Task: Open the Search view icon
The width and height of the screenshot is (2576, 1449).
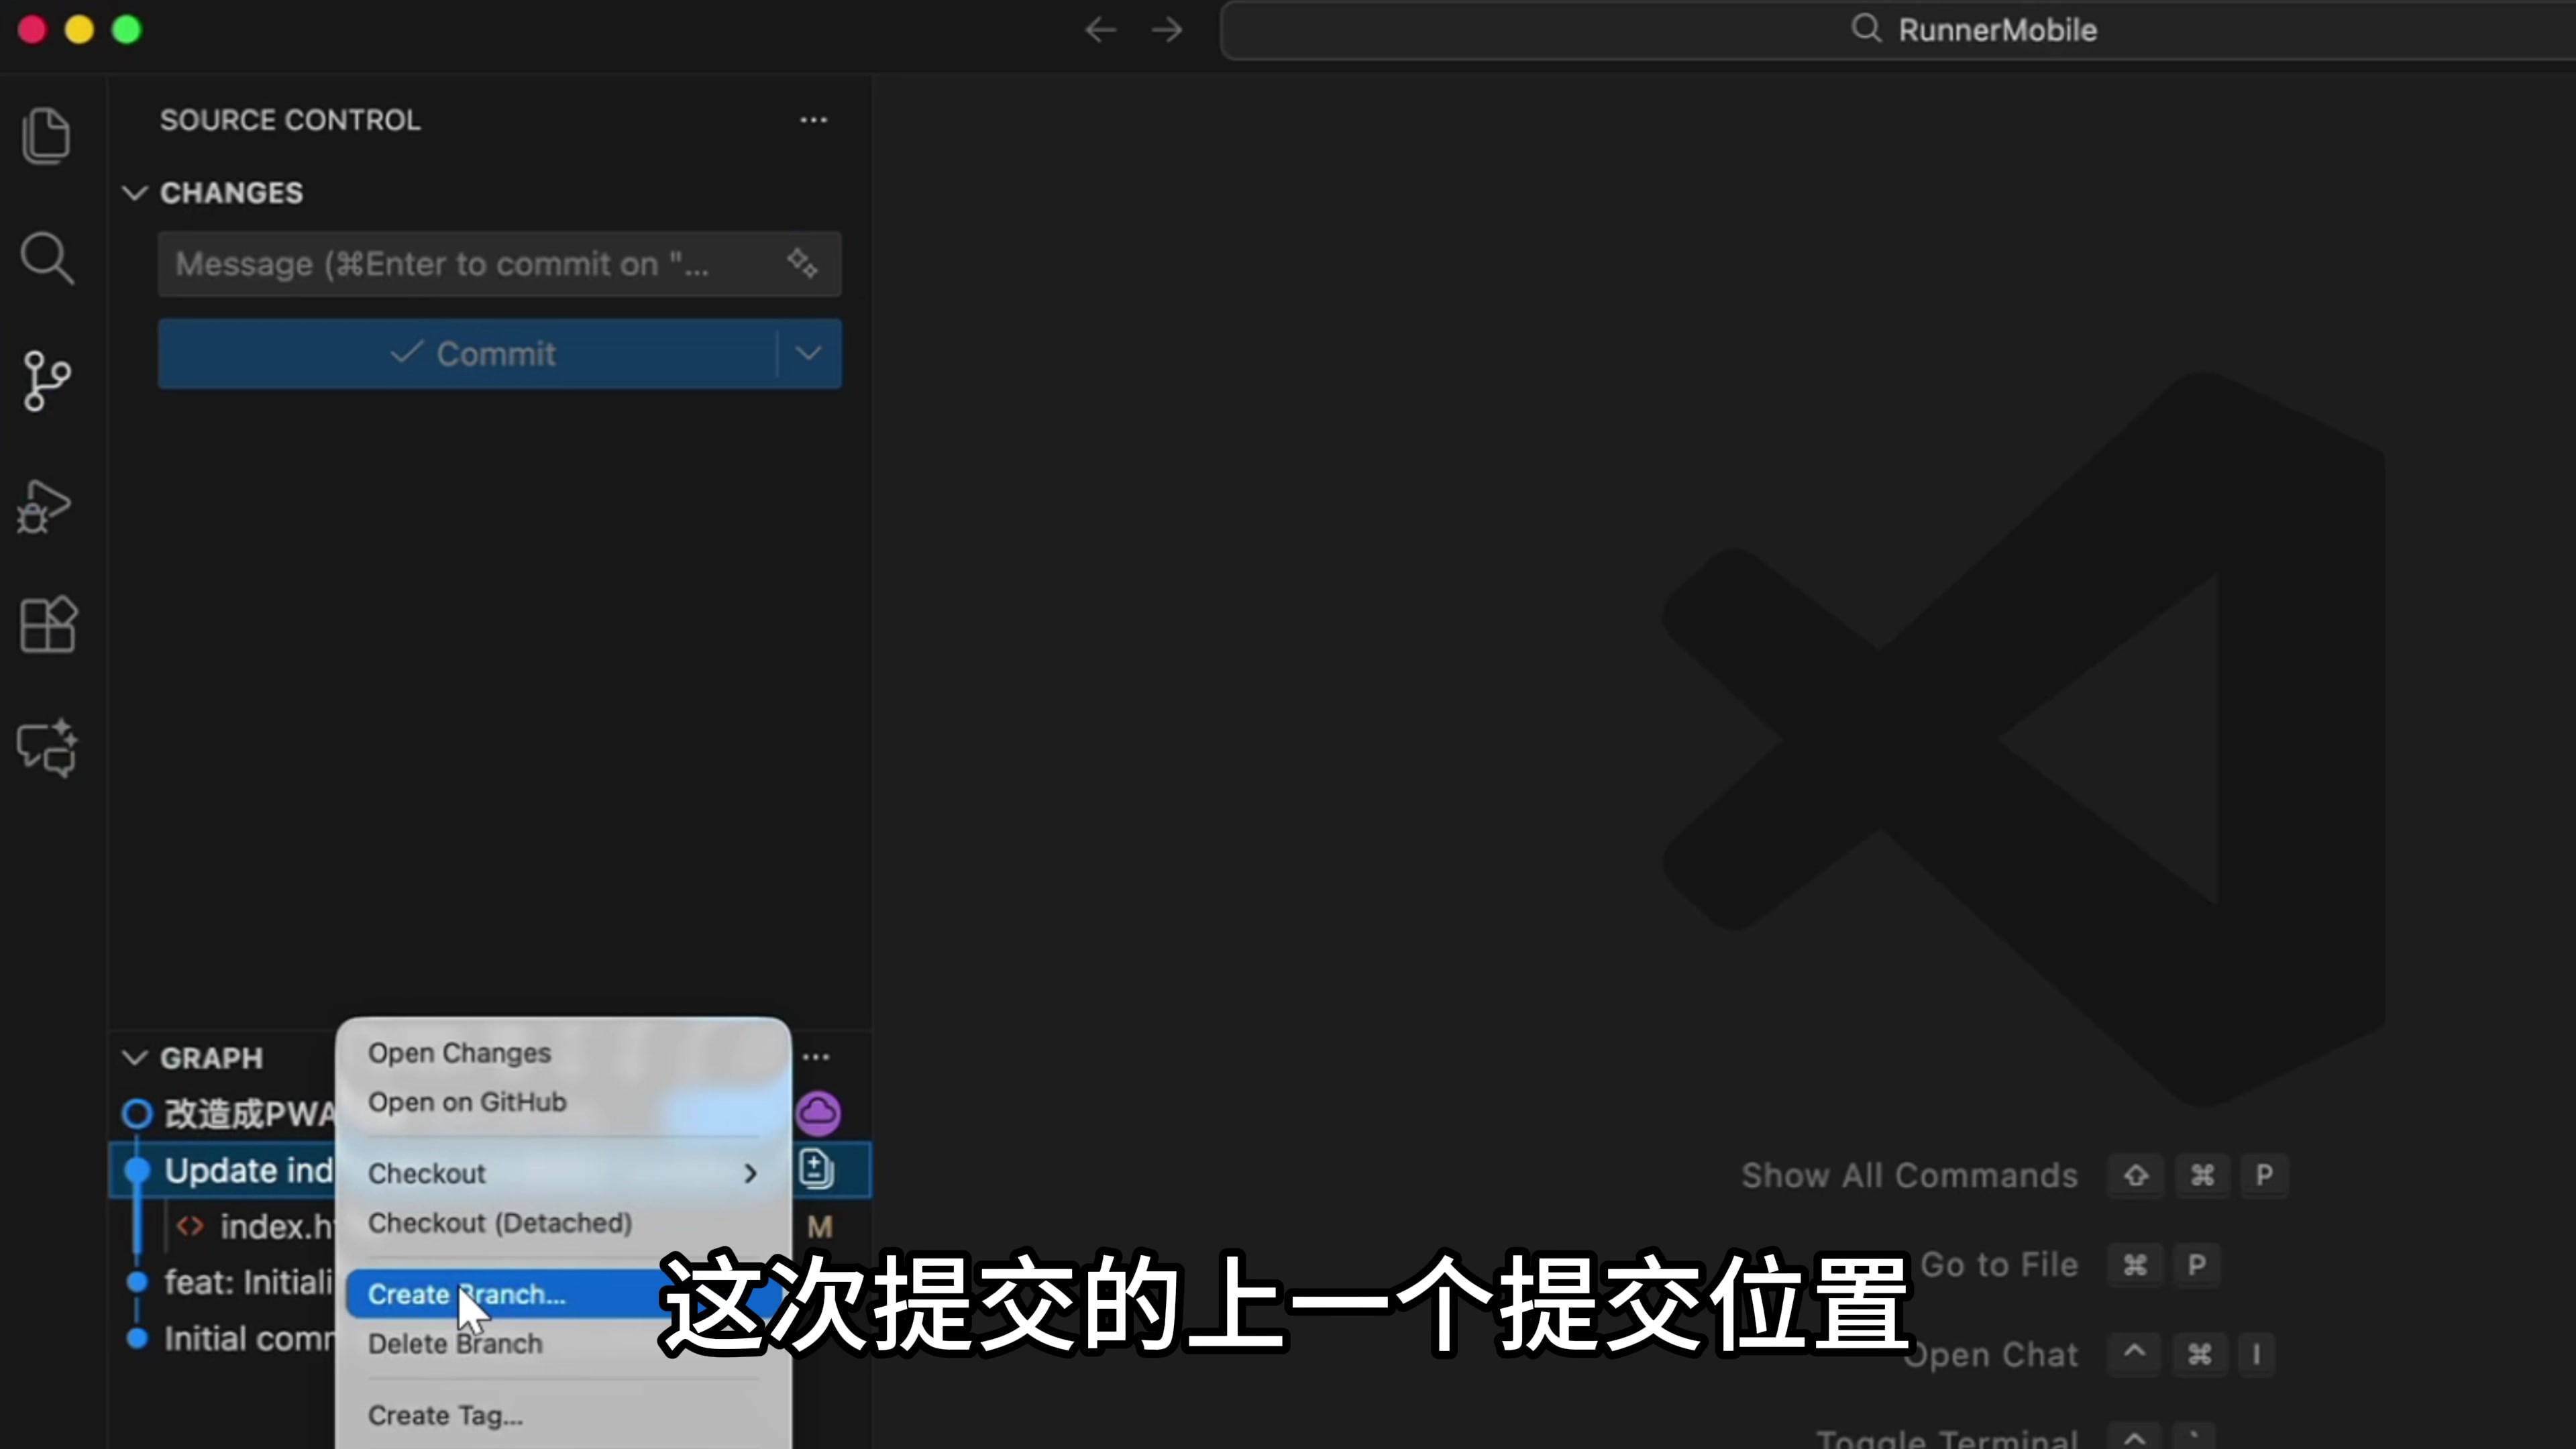Action: pos(46,258)
